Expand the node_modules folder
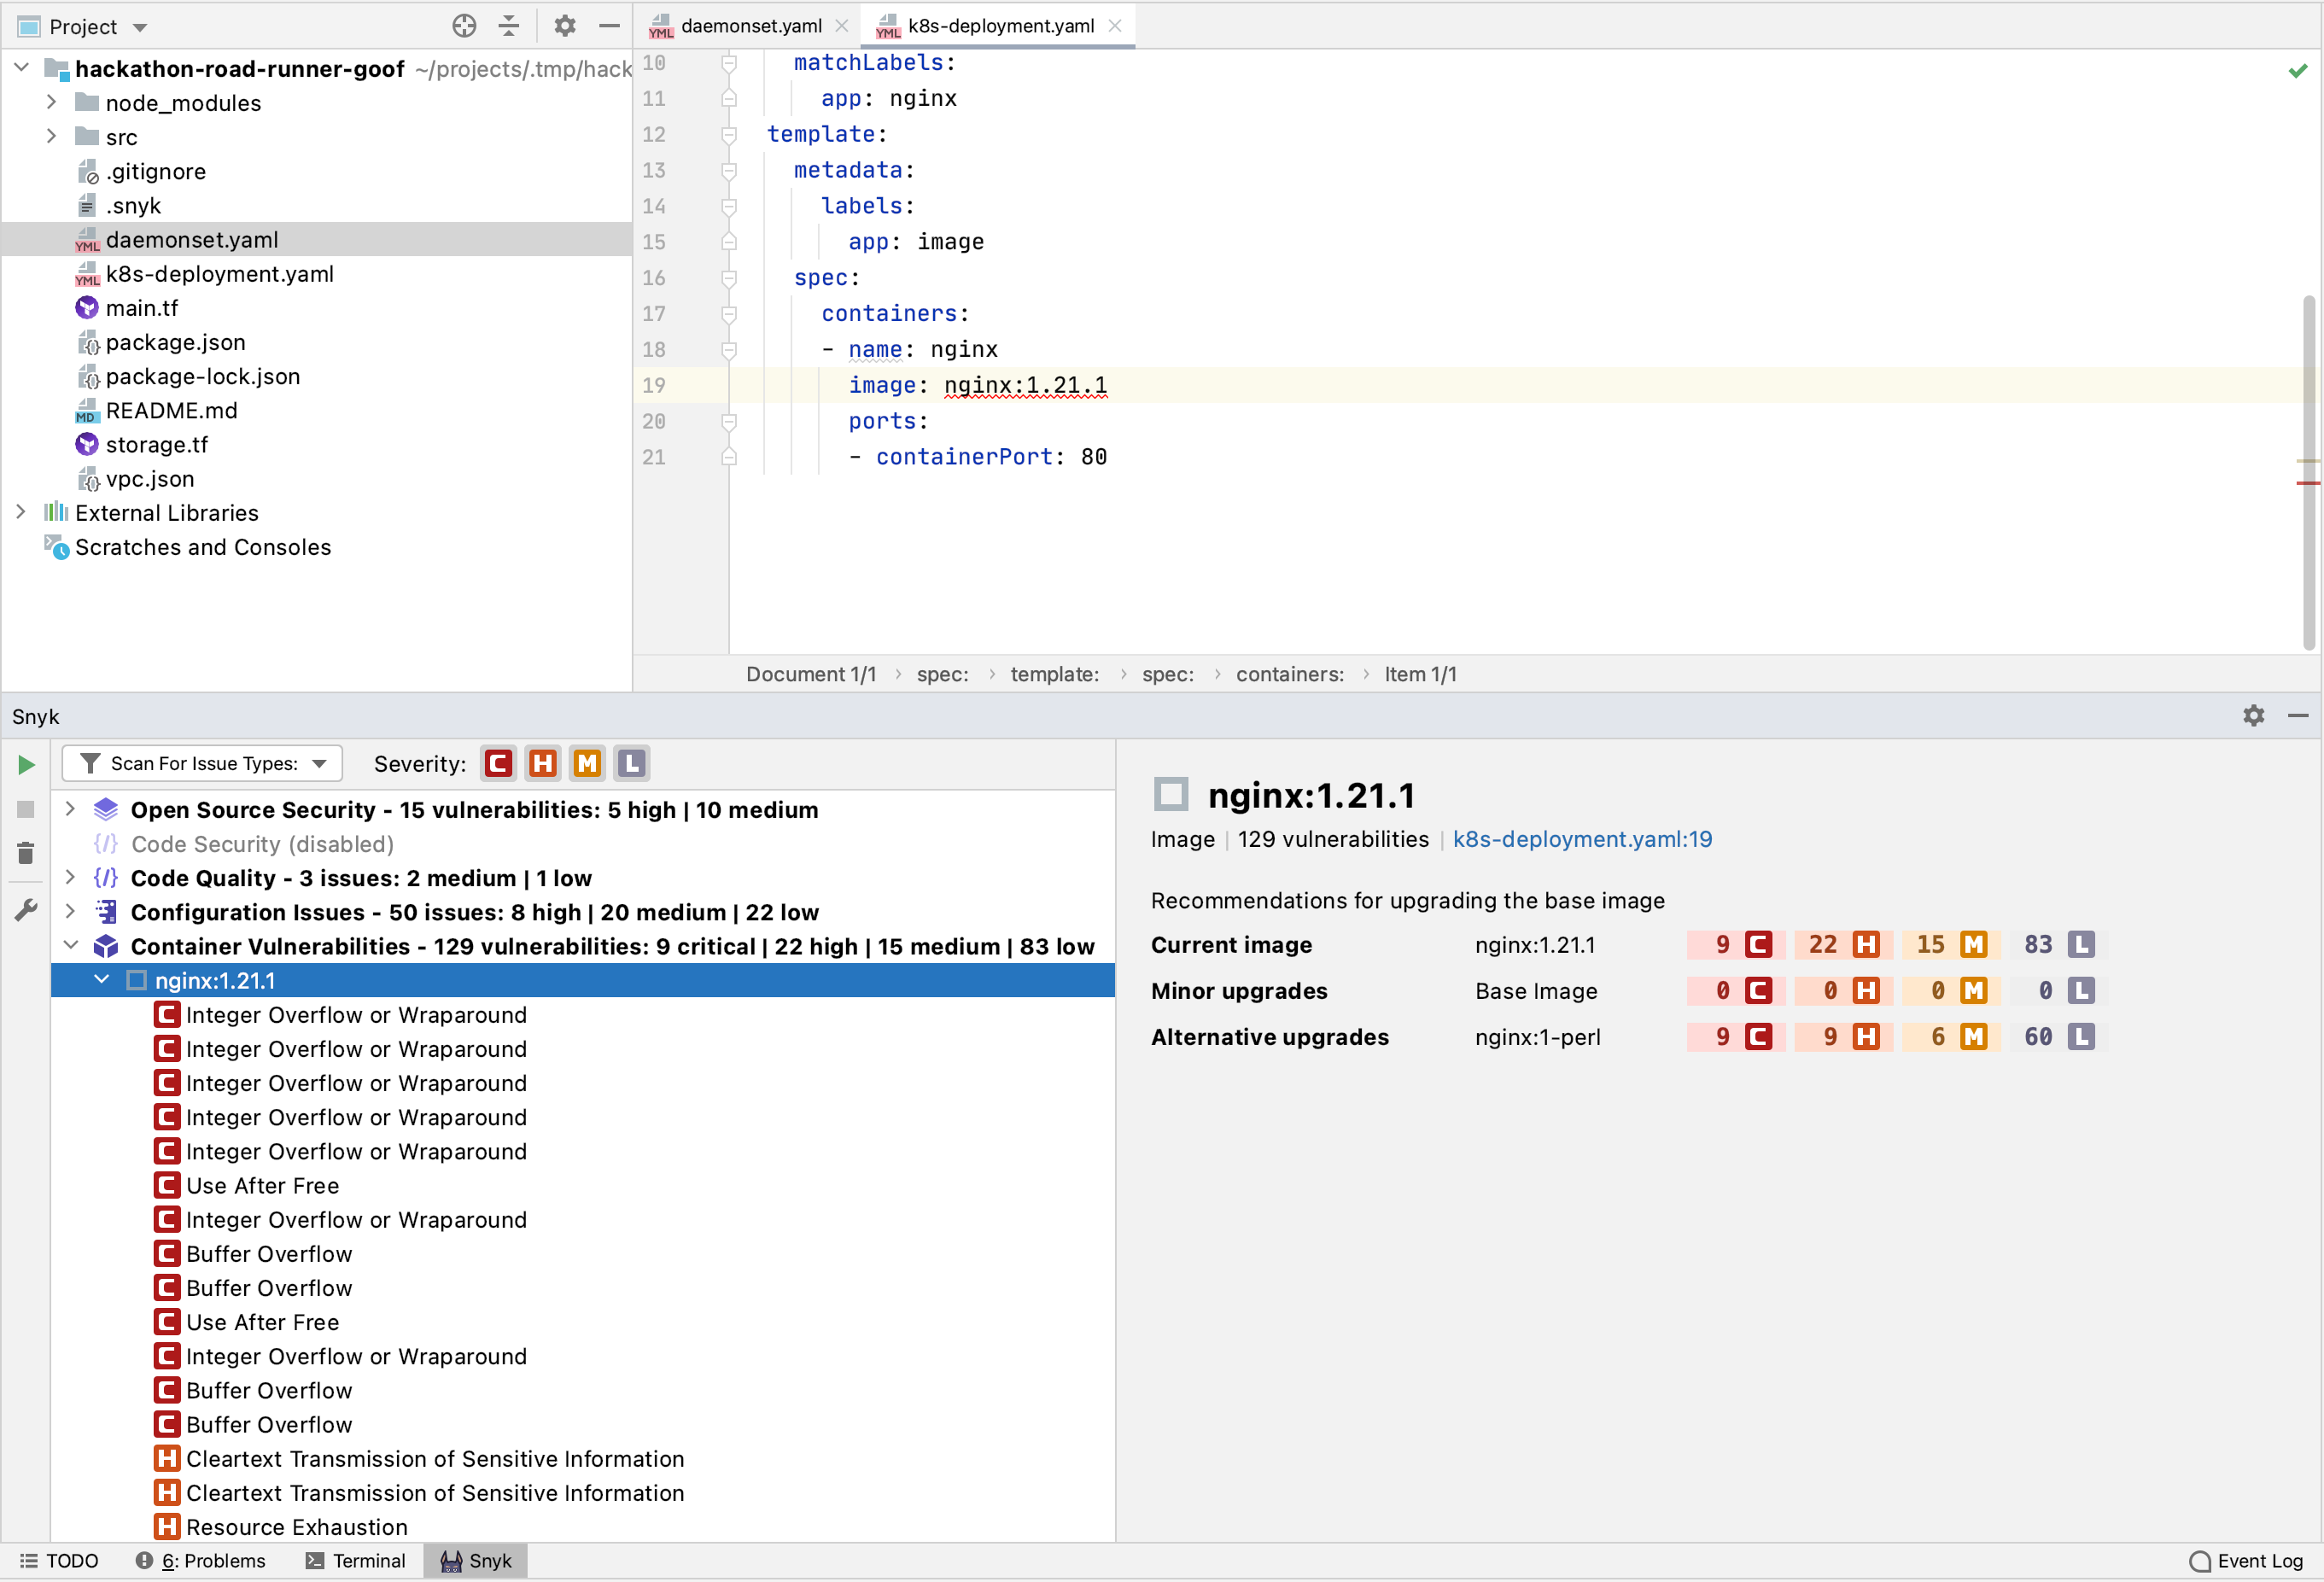Screen dimensions: 2324x1582 coord(51,102)
